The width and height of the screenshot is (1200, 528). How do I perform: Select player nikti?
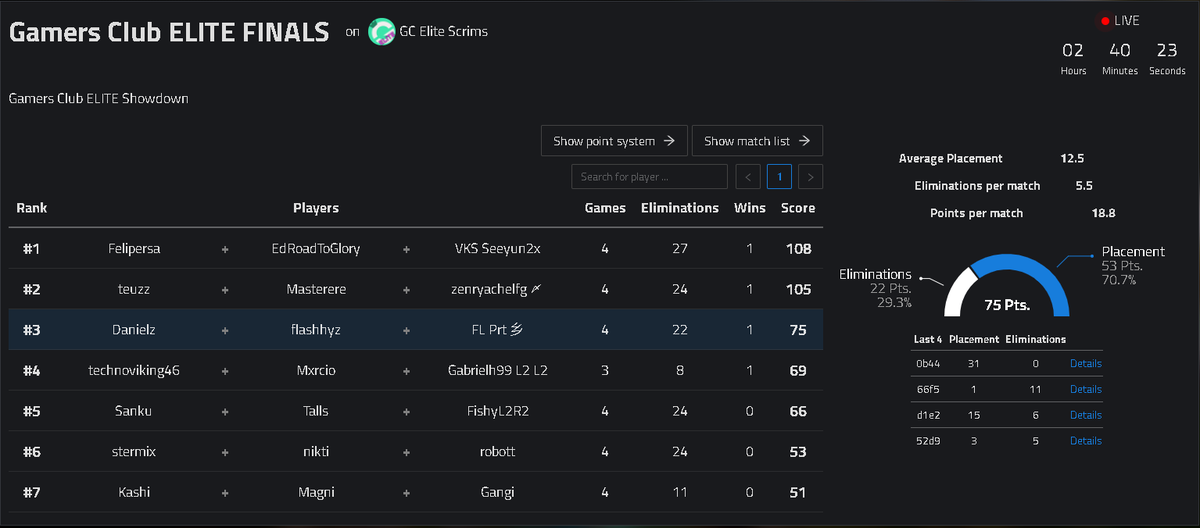(x=316, y=451)
